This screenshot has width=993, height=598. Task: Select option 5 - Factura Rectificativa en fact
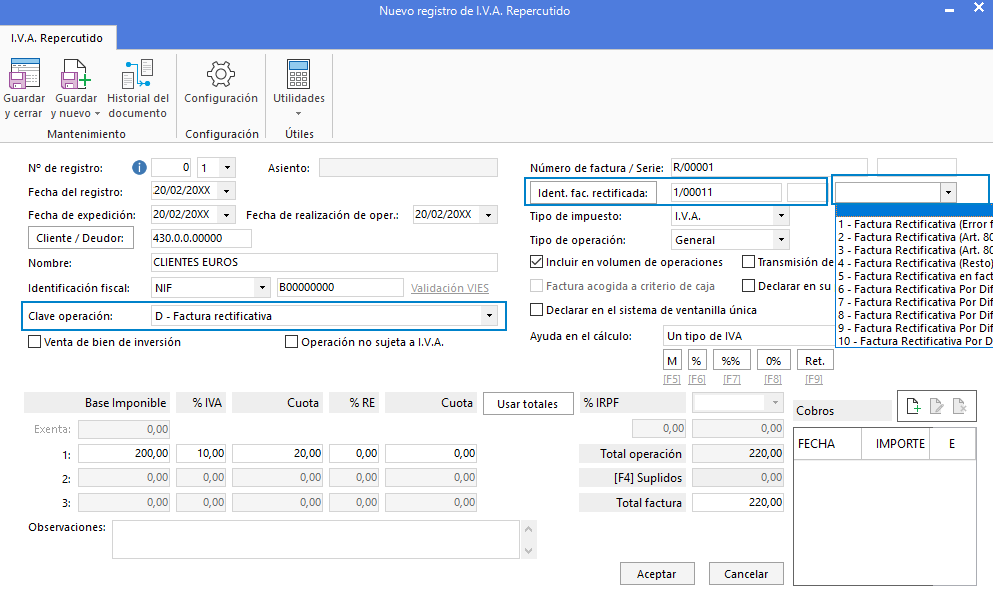914,276
